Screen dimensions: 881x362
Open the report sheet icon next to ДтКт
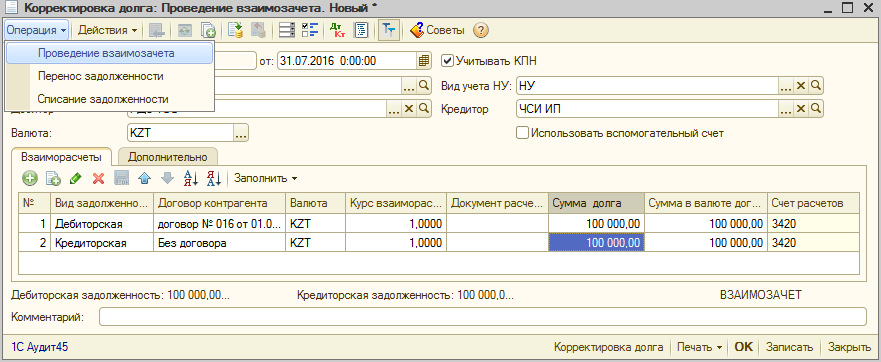point(362,30)
